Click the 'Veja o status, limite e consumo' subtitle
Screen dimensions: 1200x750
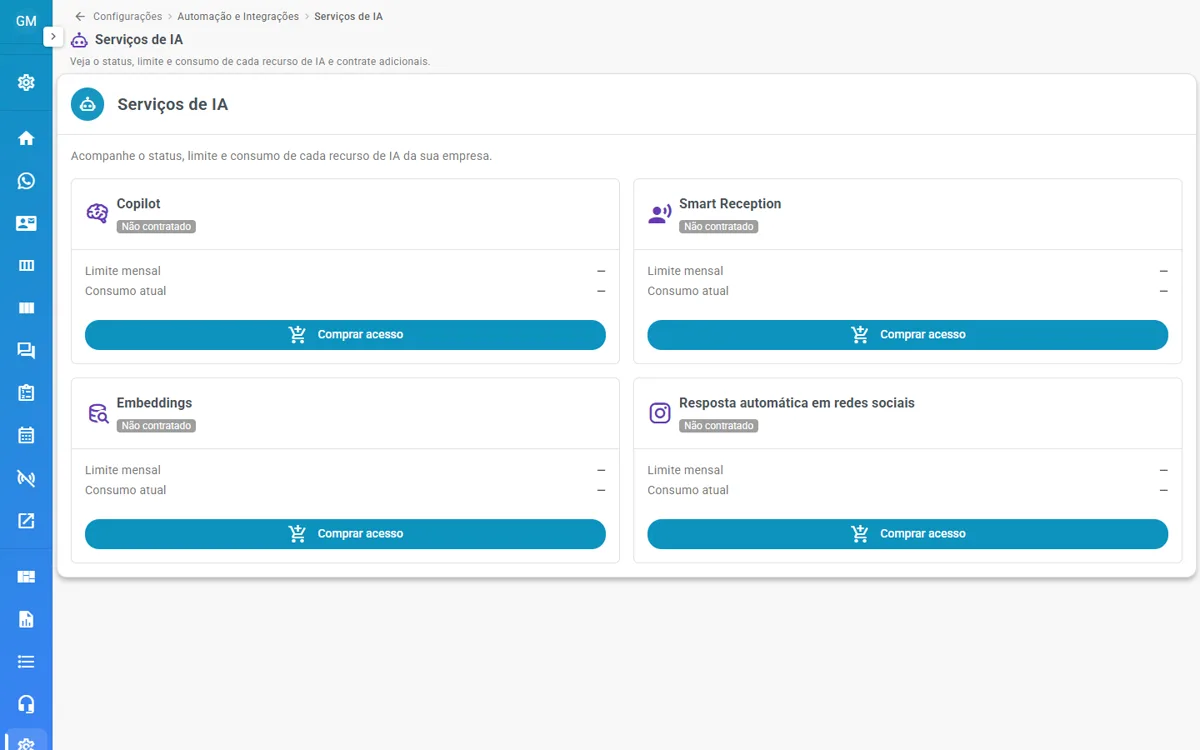[x=250, y=61]
